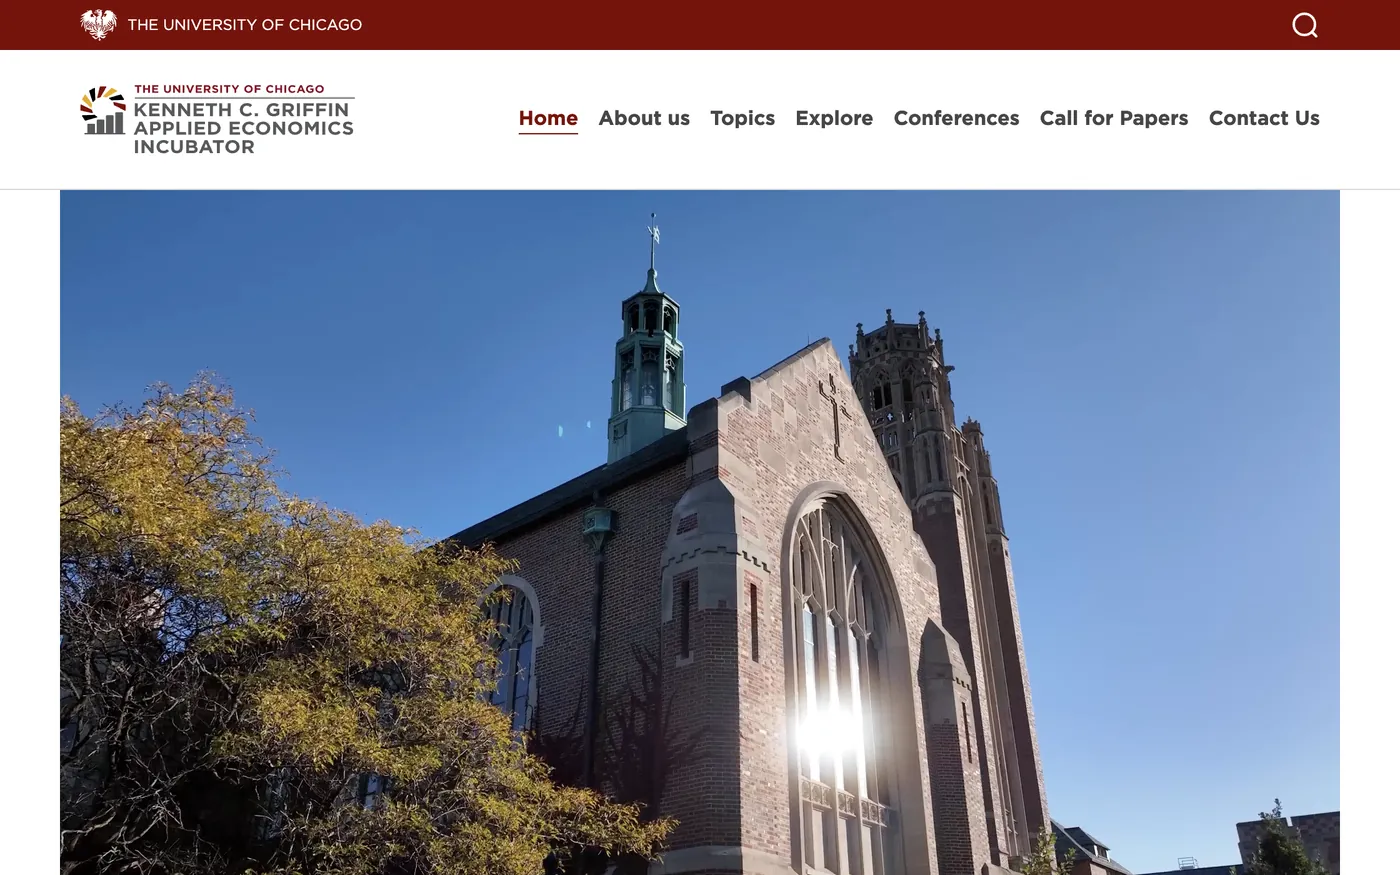Click THE UNIVERSITY OF CHICAGO link in red bar
The image size is (1400, 875).
click(245, 25)
